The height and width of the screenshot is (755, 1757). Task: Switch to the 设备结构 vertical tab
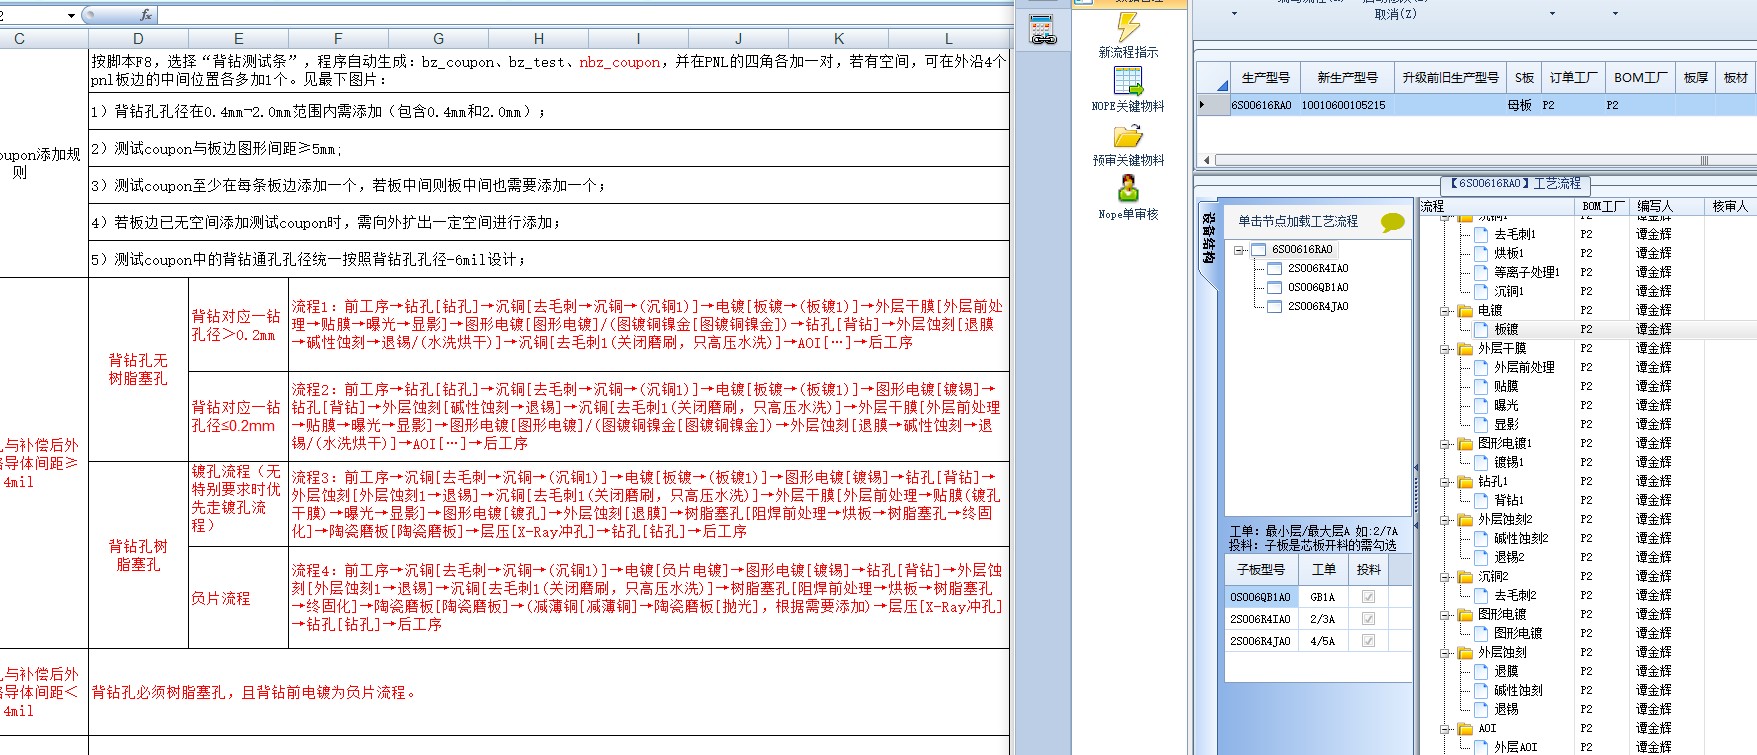click(1209, 238)
